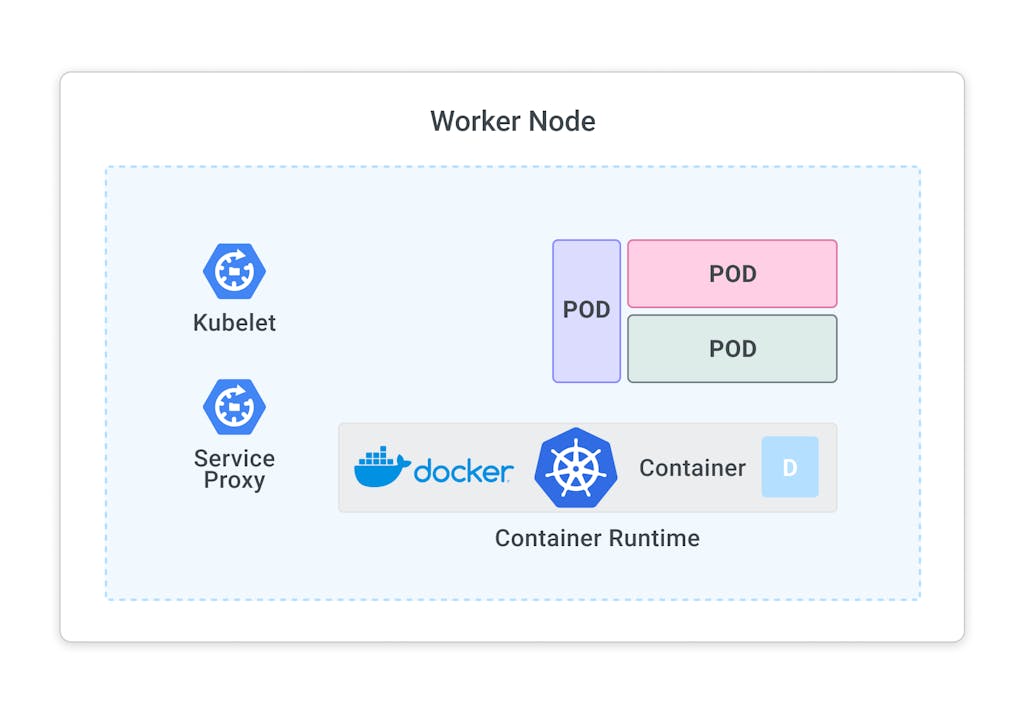
Task: Click the Kubelet hexagon icon
Action: pyautogui.click(x=234, y=271)
